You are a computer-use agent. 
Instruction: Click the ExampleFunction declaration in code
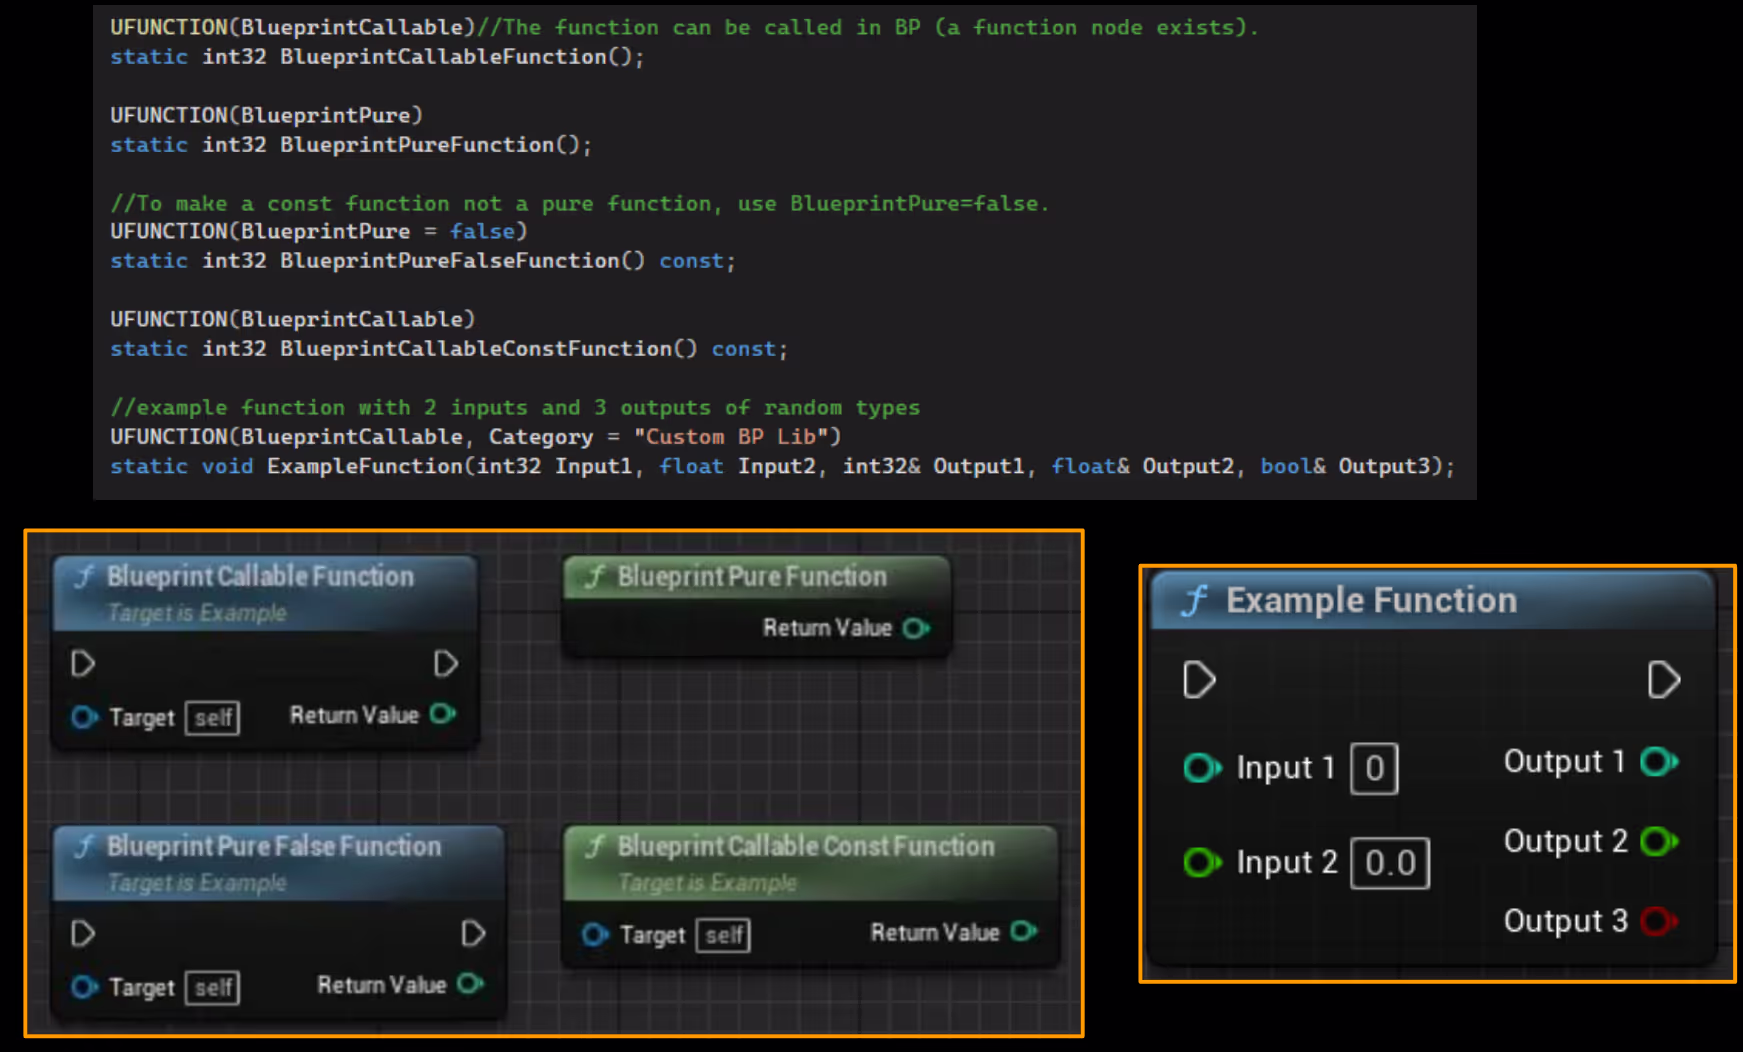783,467
